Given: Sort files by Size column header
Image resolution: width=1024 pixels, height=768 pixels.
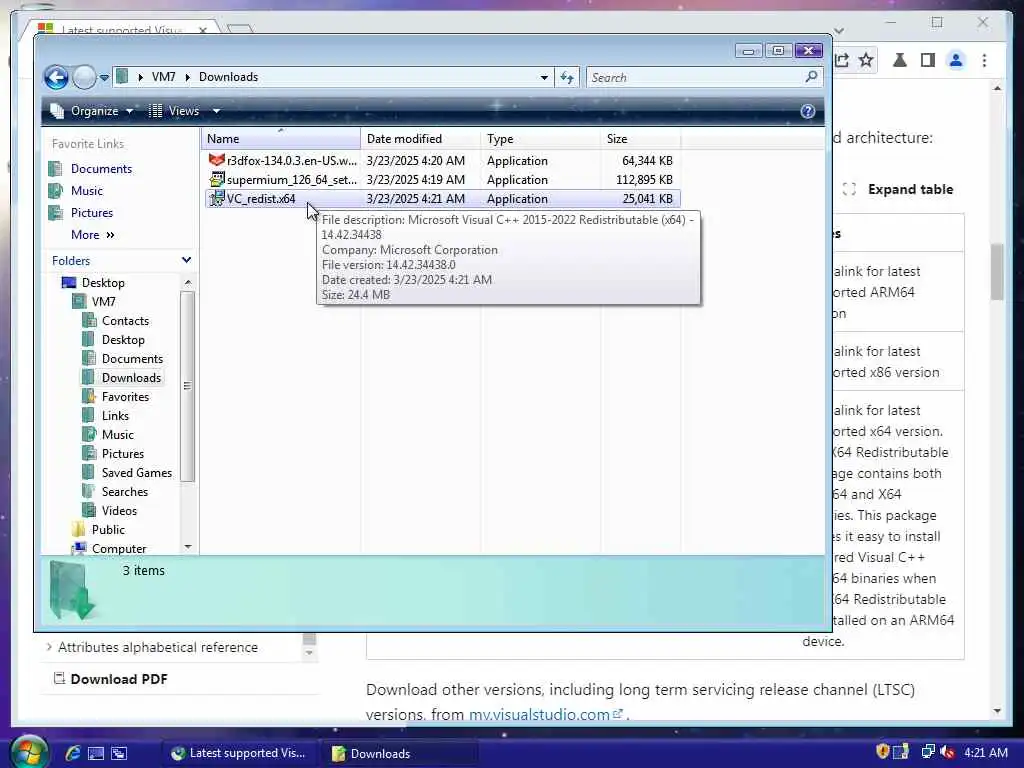Looking at the screenshot, I should tap(640, 138).
